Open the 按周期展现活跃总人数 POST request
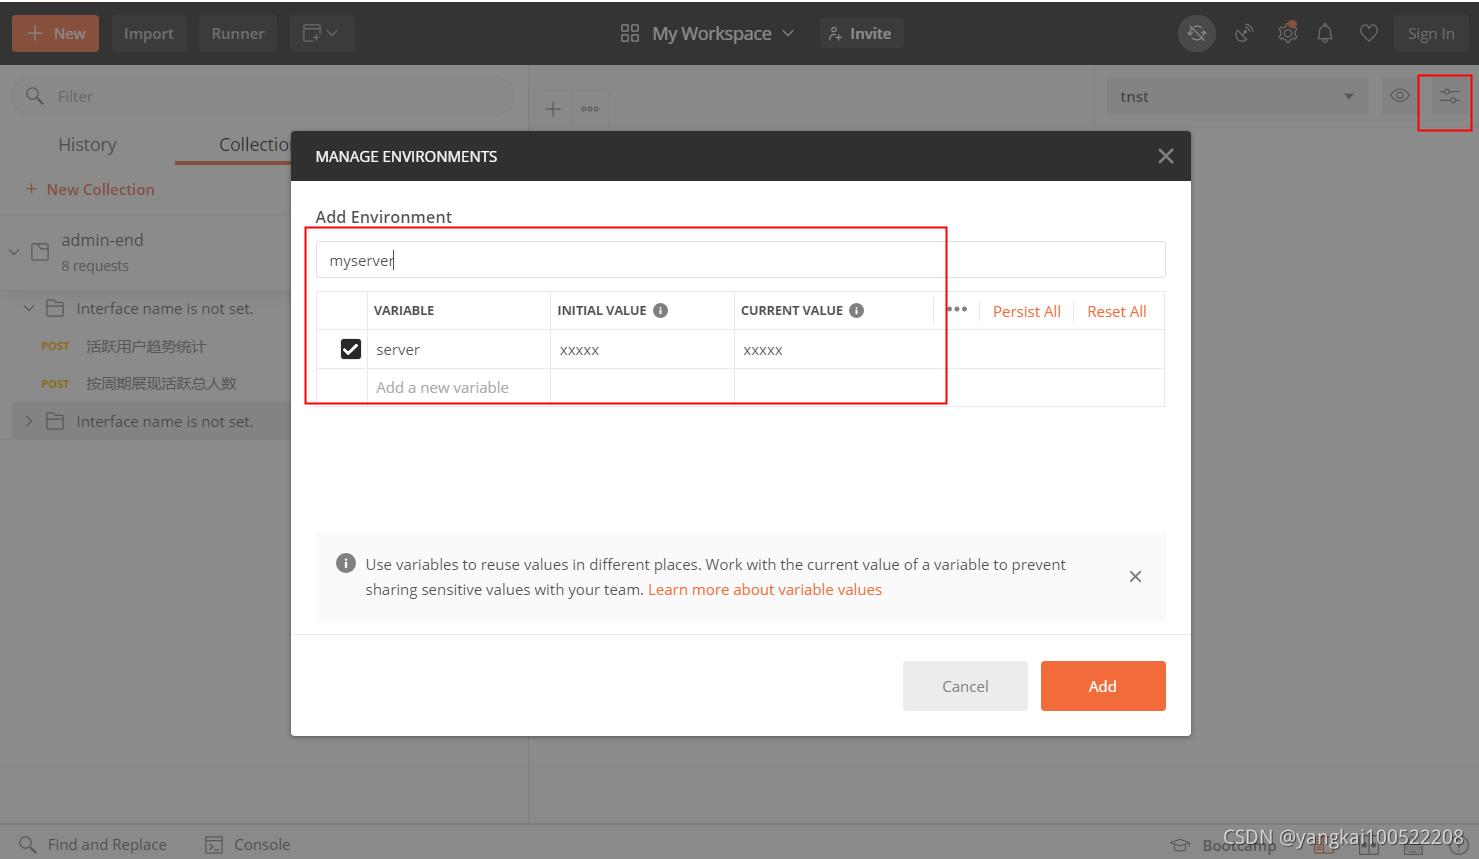Viewport: 1479px width, 859px height. pyautogui.click(x=161, y=383)
